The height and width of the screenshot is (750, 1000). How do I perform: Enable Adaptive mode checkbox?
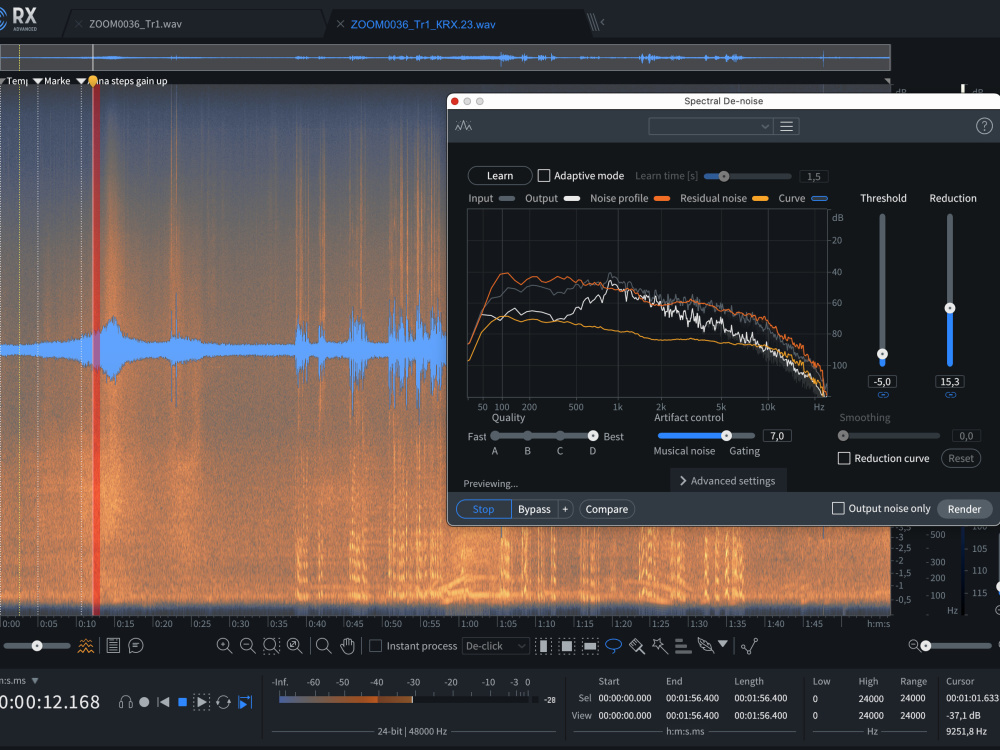tap(544, 175)
